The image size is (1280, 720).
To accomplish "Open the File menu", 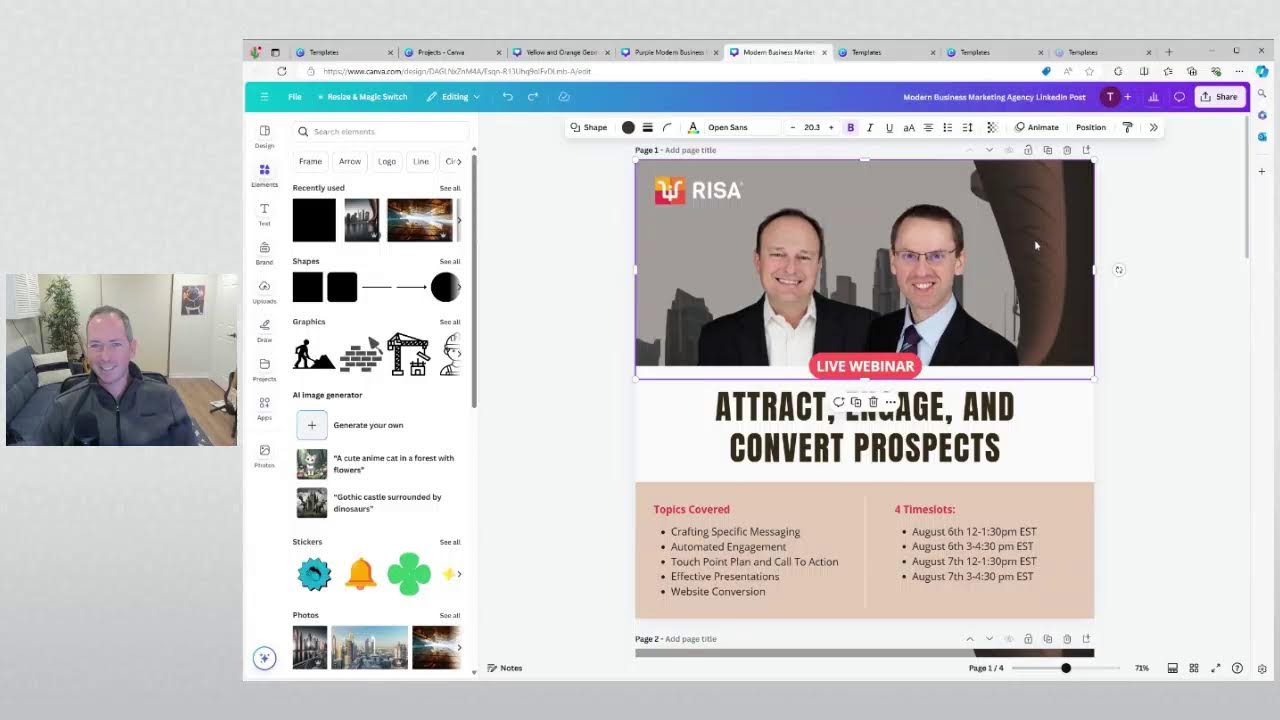I will [x=295, y=97].
